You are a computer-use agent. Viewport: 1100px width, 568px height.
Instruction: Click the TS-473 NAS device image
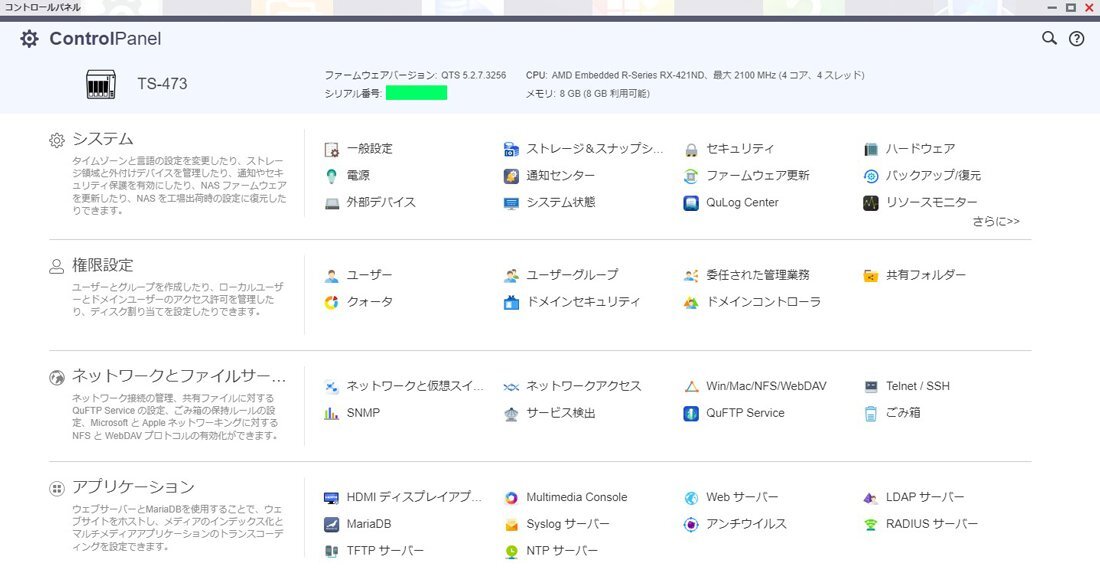[x=100, y=84]
